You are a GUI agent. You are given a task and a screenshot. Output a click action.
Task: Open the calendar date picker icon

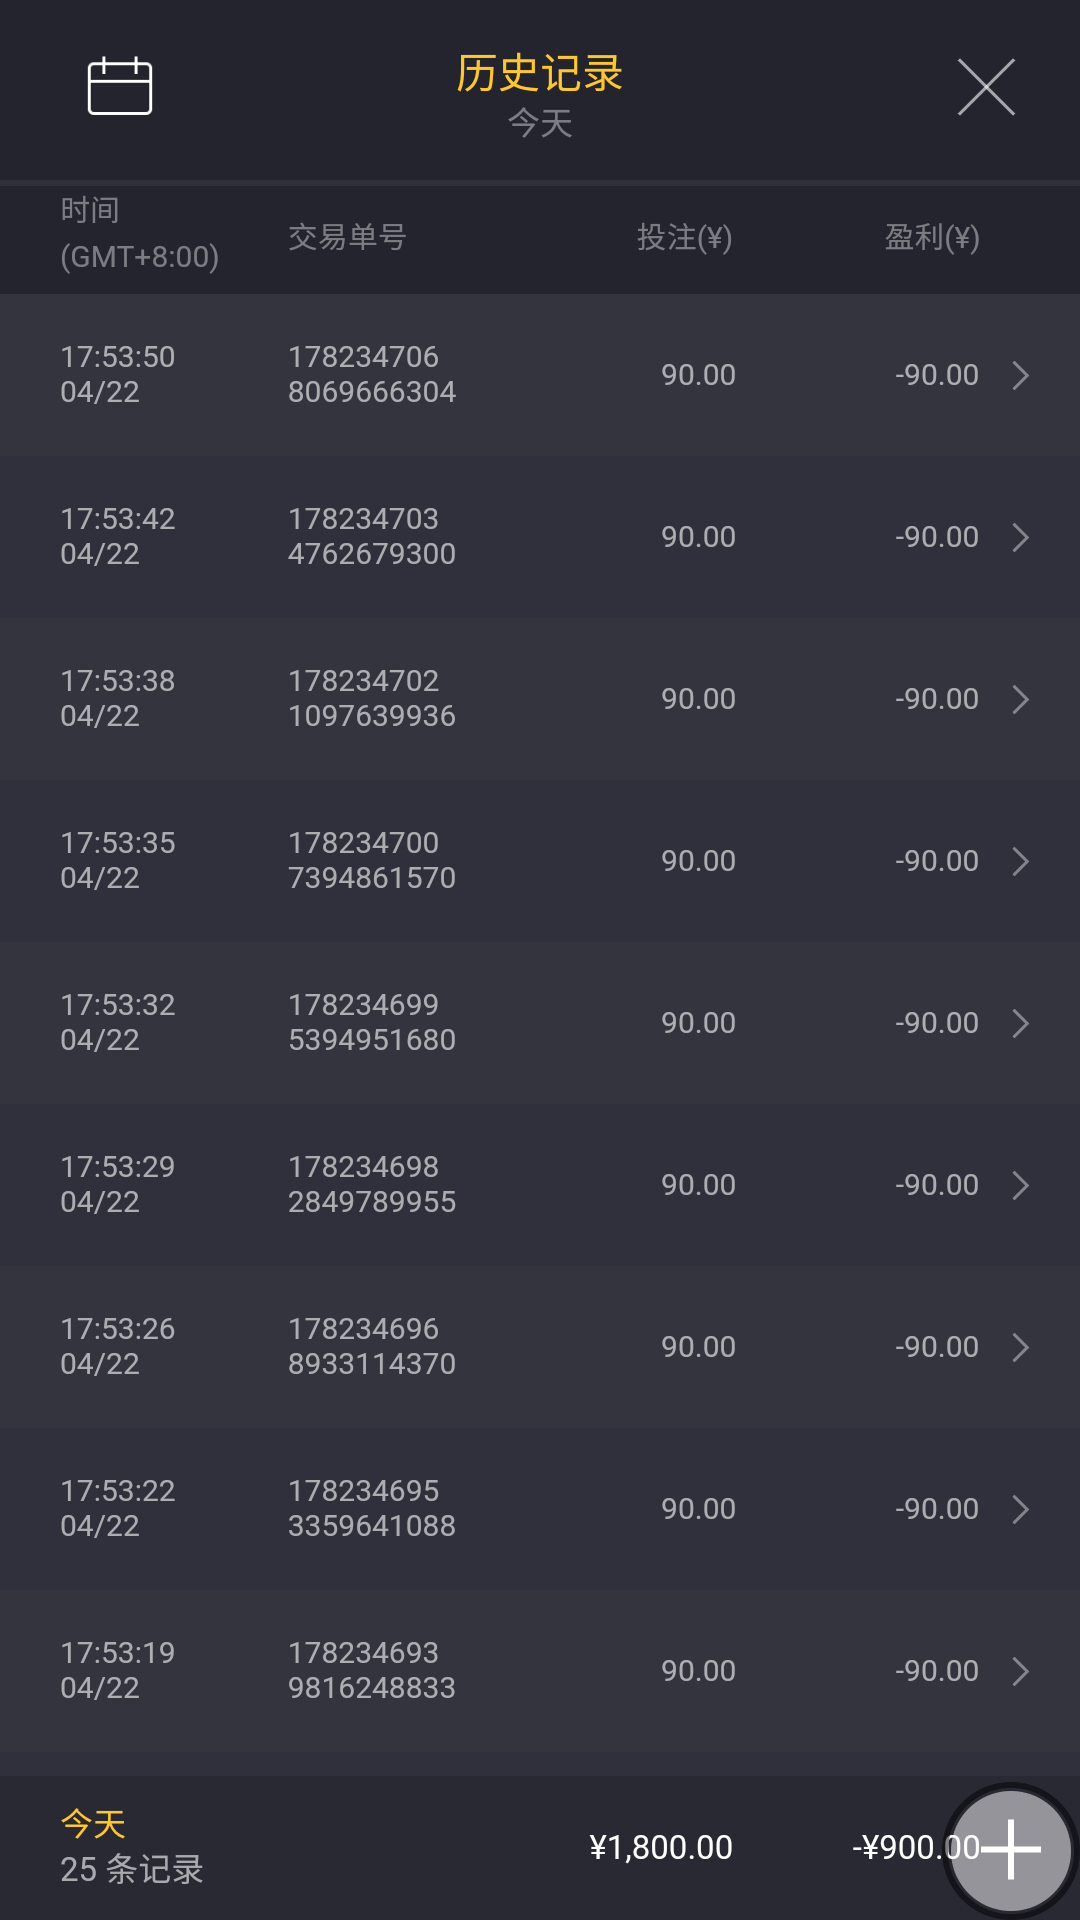(120, 87)
